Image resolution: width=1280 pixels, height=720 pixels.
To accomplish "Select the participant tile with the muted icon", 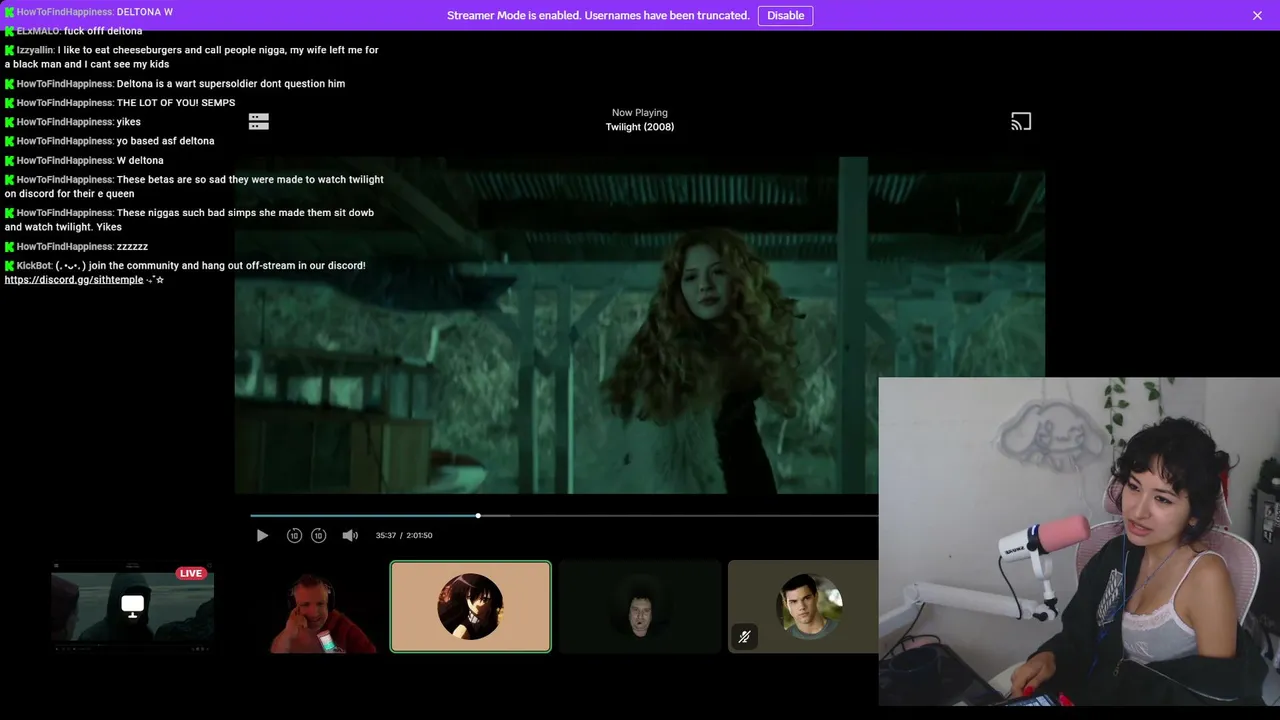I will (803, 607).
